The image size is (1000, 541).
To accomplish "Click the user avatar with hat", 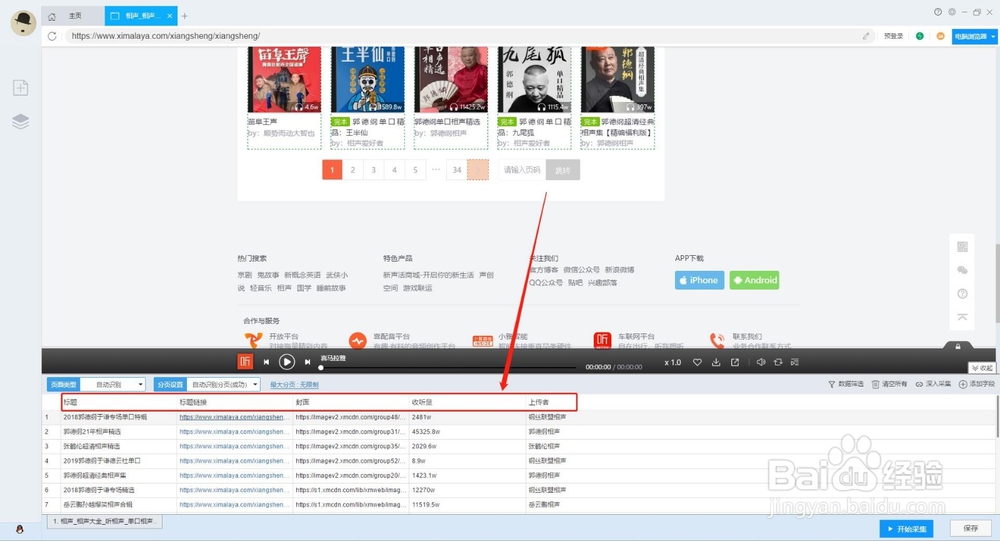I will (24, 23).
